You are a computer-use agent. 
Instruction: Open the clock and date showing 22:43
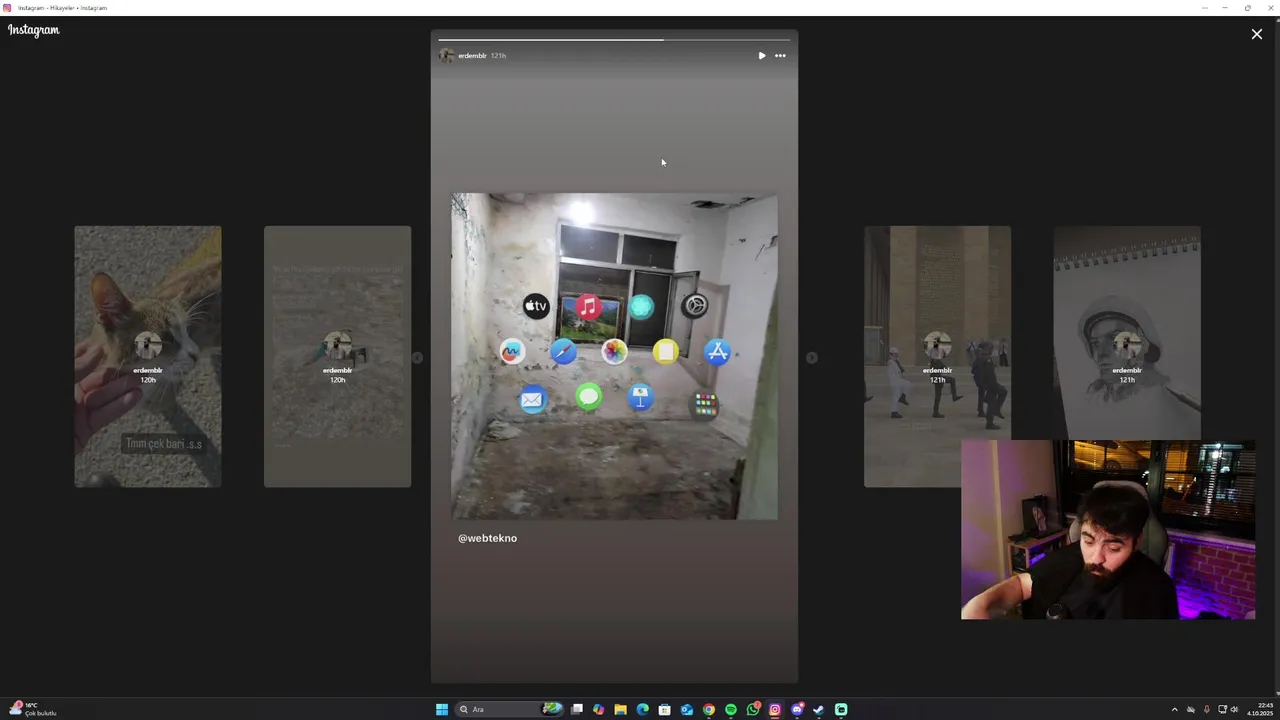coord(1260,709)
